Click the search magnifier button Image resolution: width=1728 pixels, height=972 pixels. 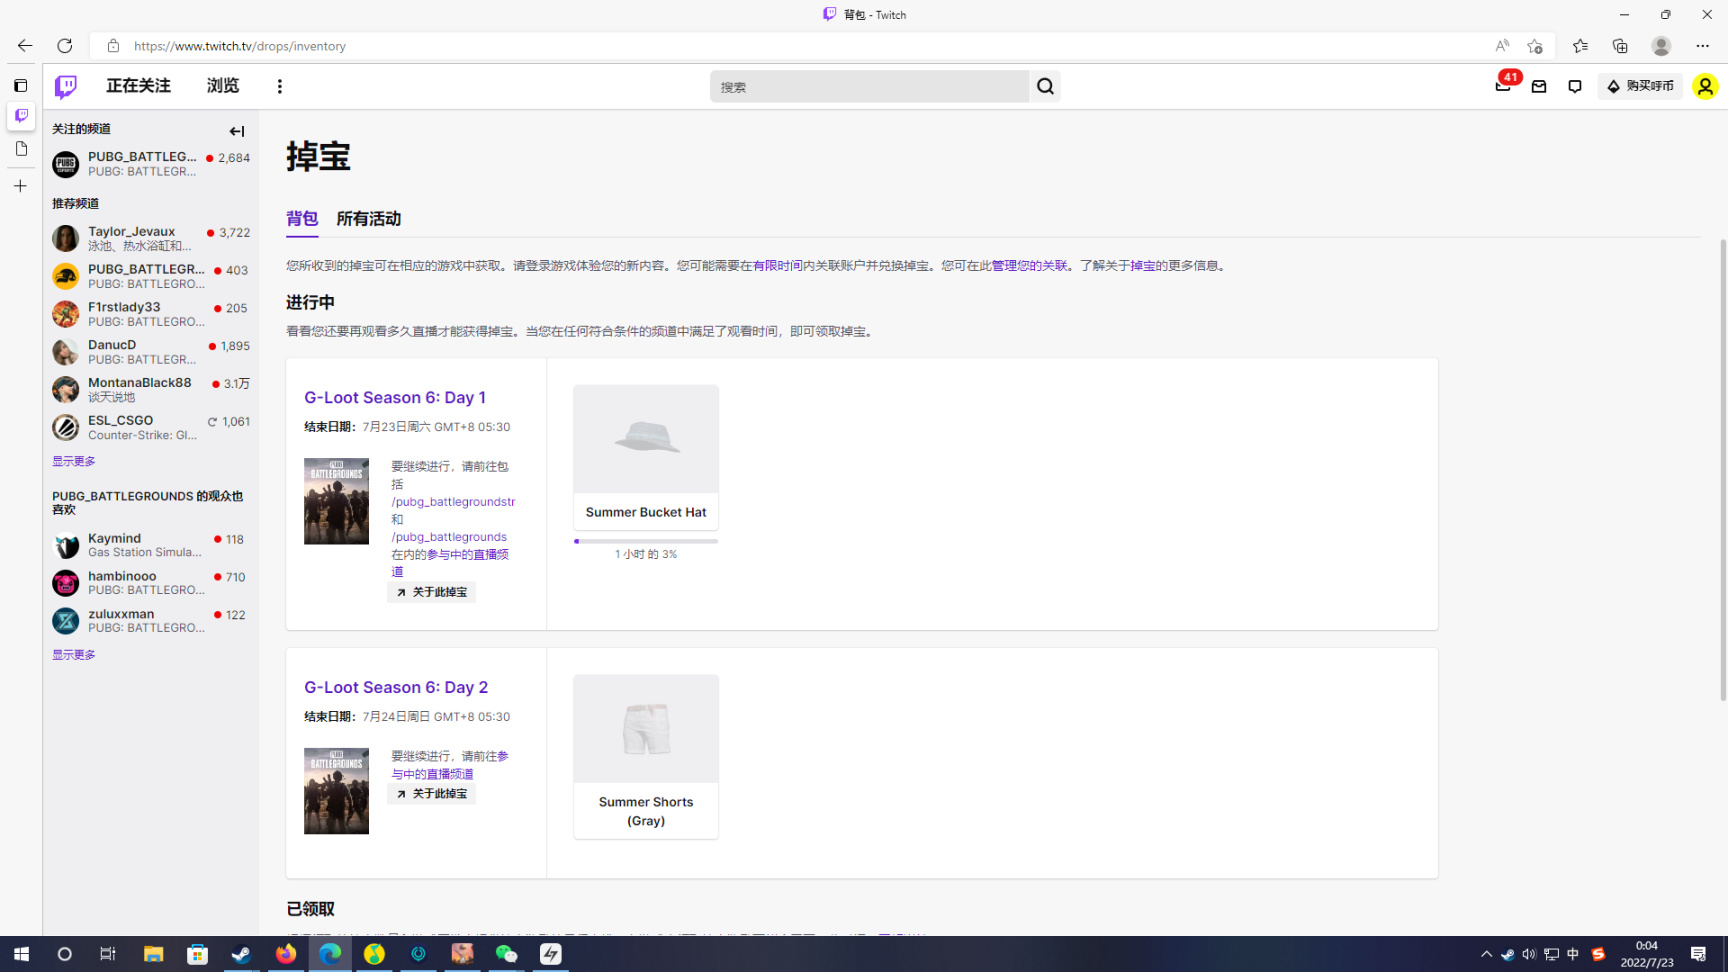pyautogui.click(x=1045, y=87)
